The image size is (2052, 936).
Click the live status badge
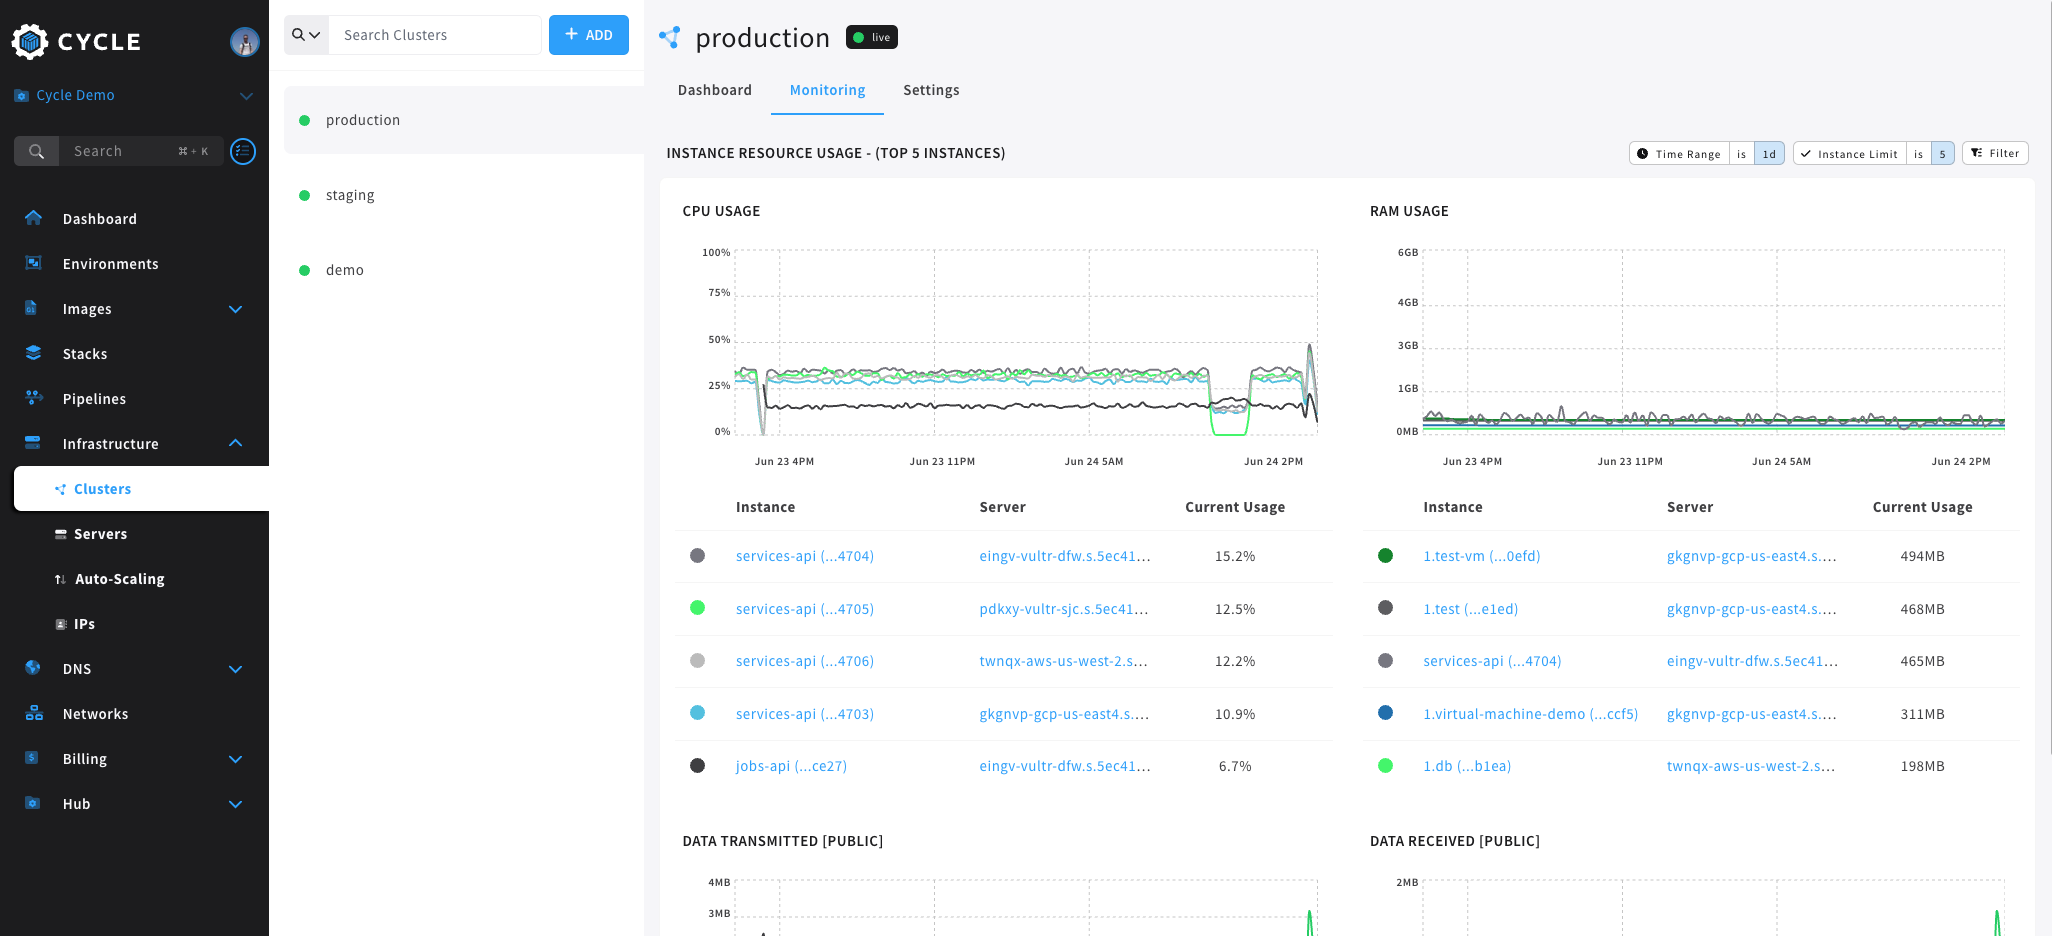872,38
